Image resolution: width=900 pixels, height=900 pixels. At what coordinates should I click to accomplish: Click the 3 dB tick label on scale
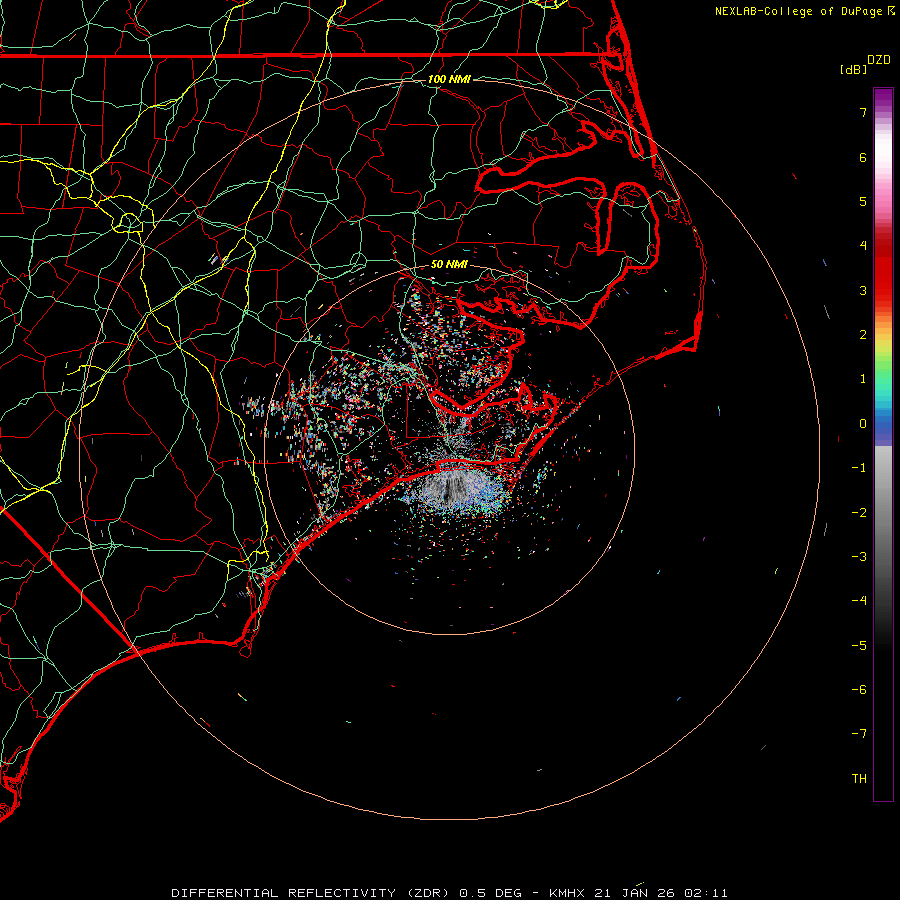(x=861, y=291)
